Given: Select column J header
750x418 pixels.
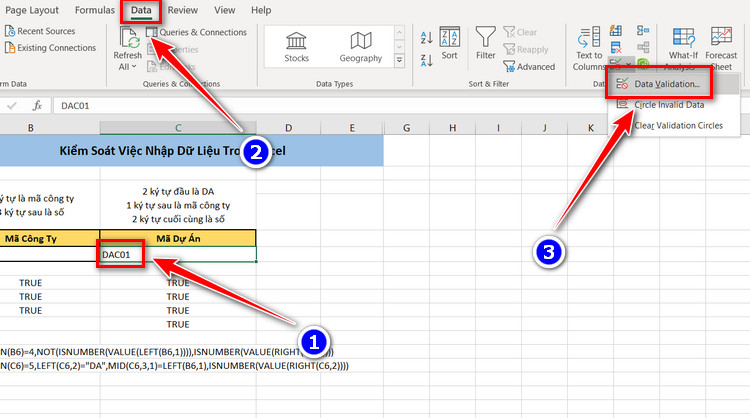Looking at the screenshot, I should coord(544,128).
